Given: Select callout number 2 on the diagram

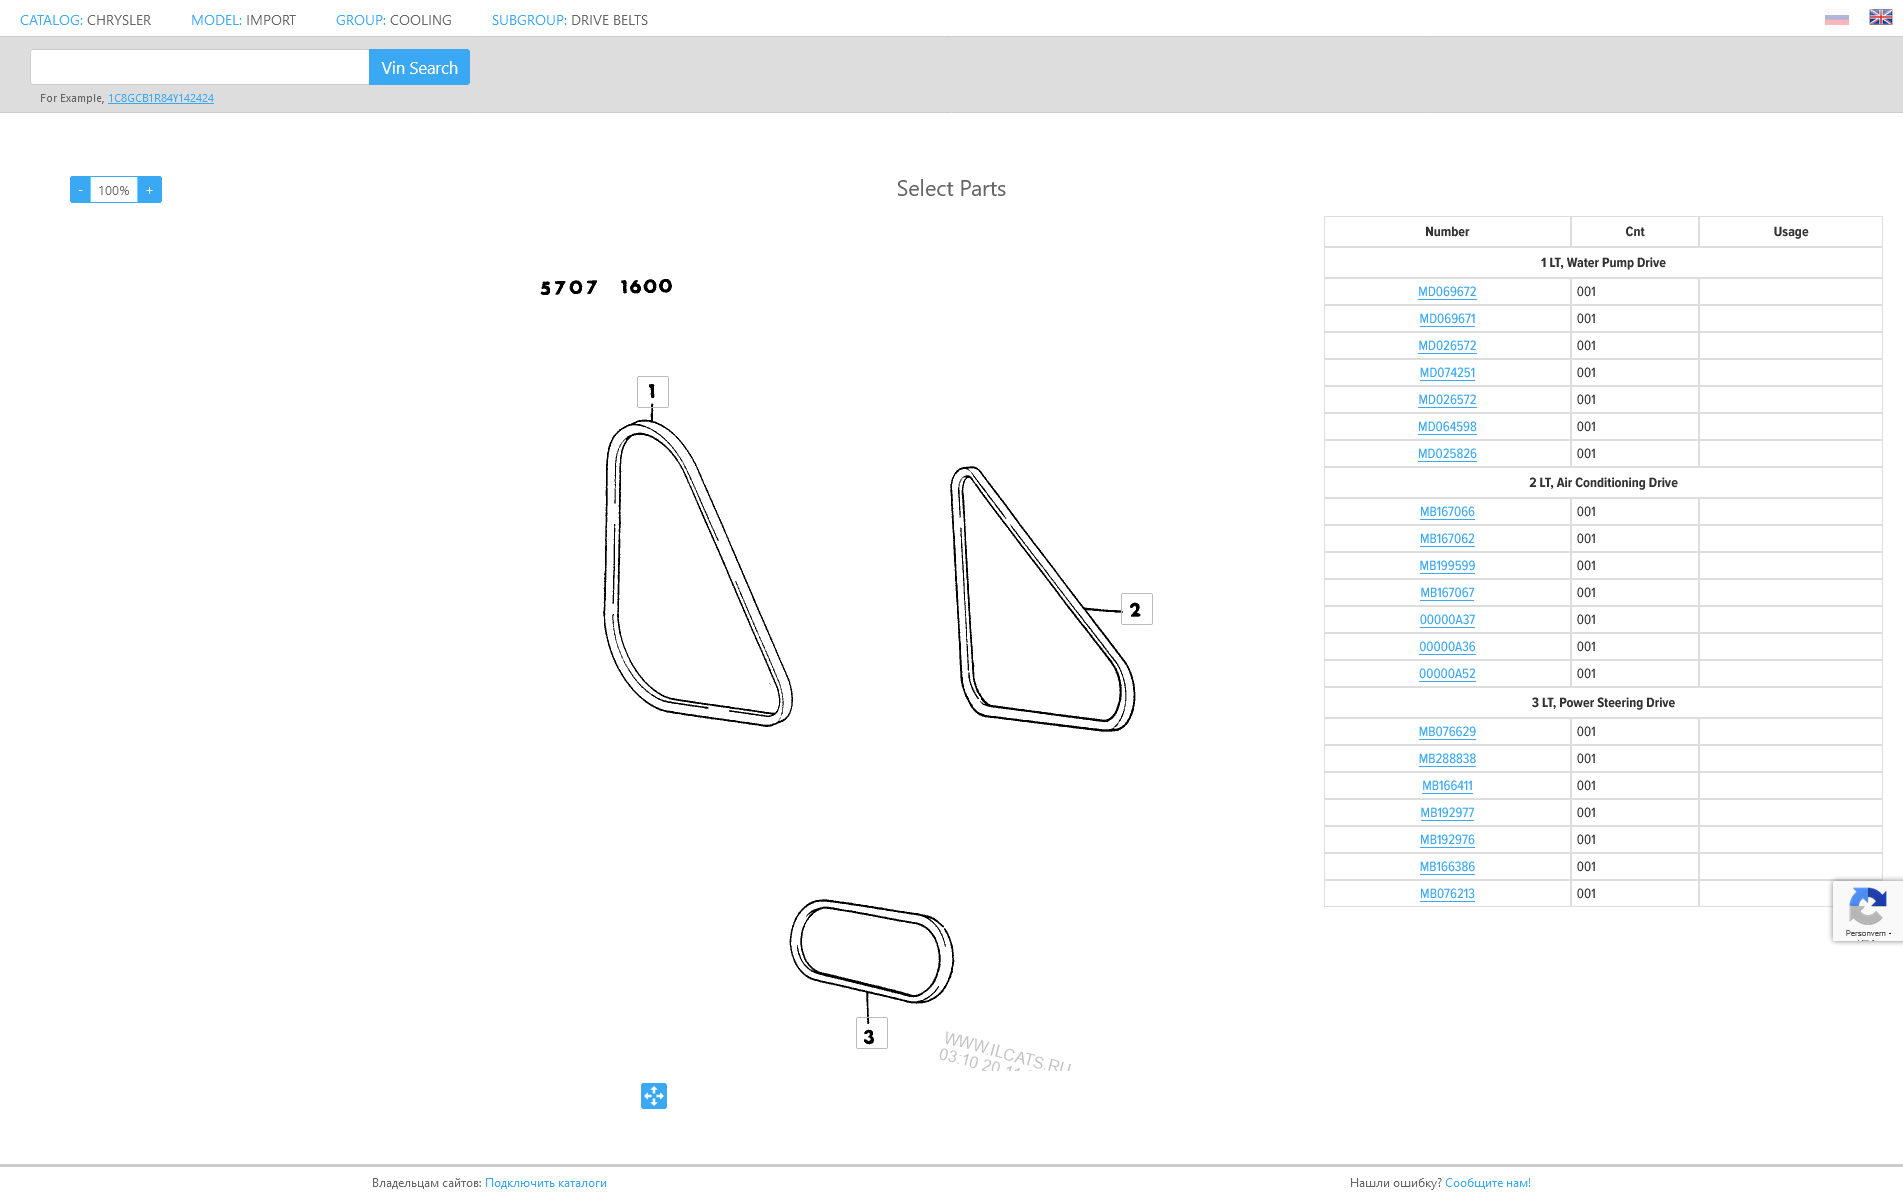Looking at the screenshot, I should (1136, 609).
